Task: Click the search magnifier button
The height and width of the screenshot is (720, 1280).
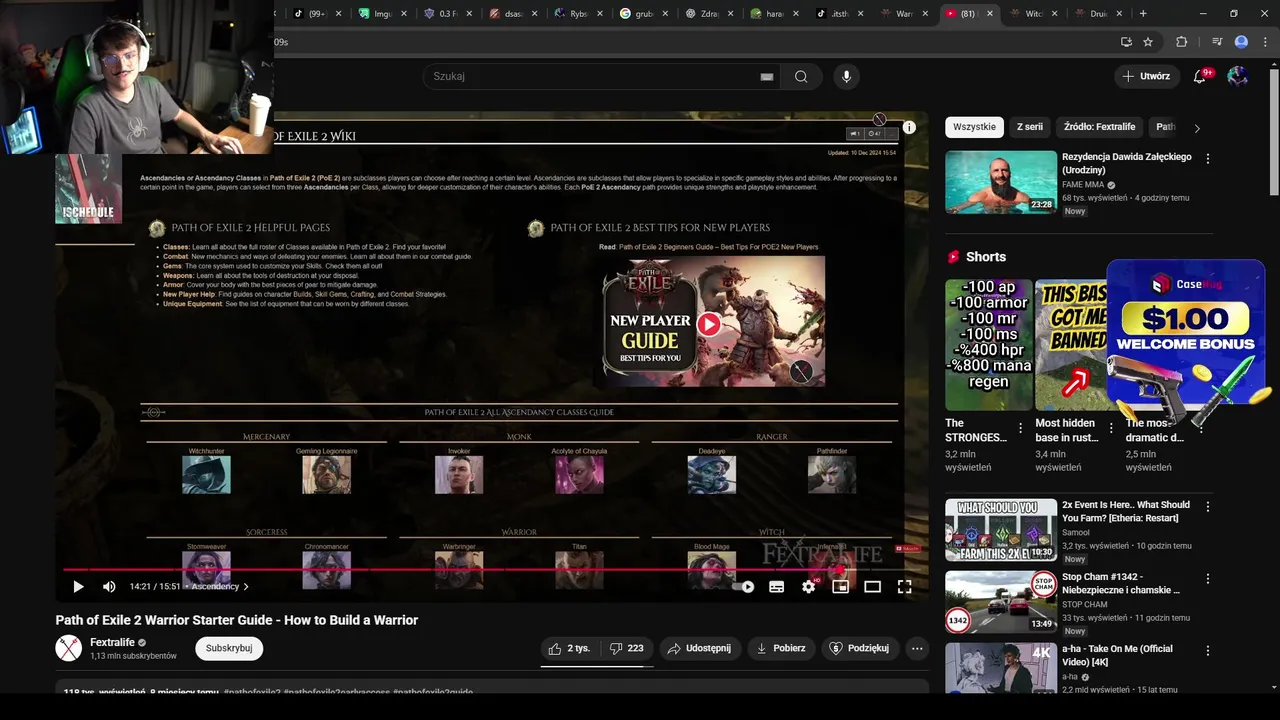Action: click(801, 76)
